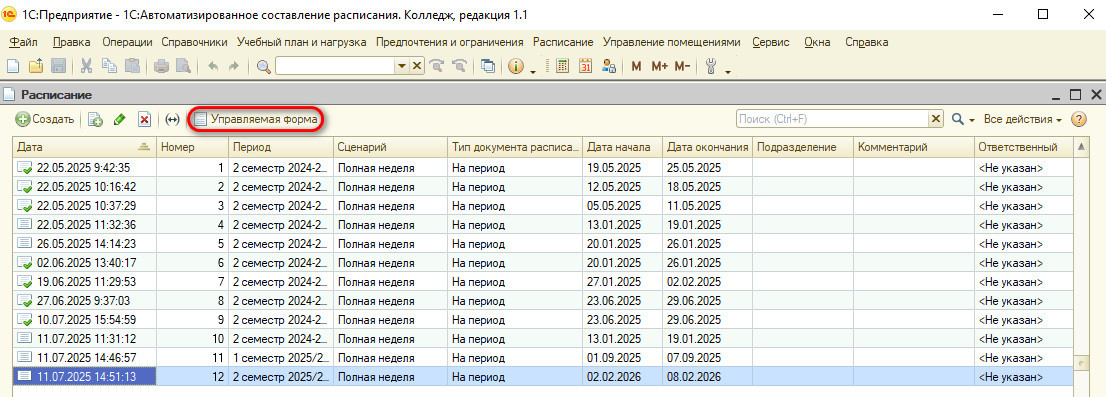Click the Save floppy disk icon
Screen dimensions: 1106x397
click(59, 66)
